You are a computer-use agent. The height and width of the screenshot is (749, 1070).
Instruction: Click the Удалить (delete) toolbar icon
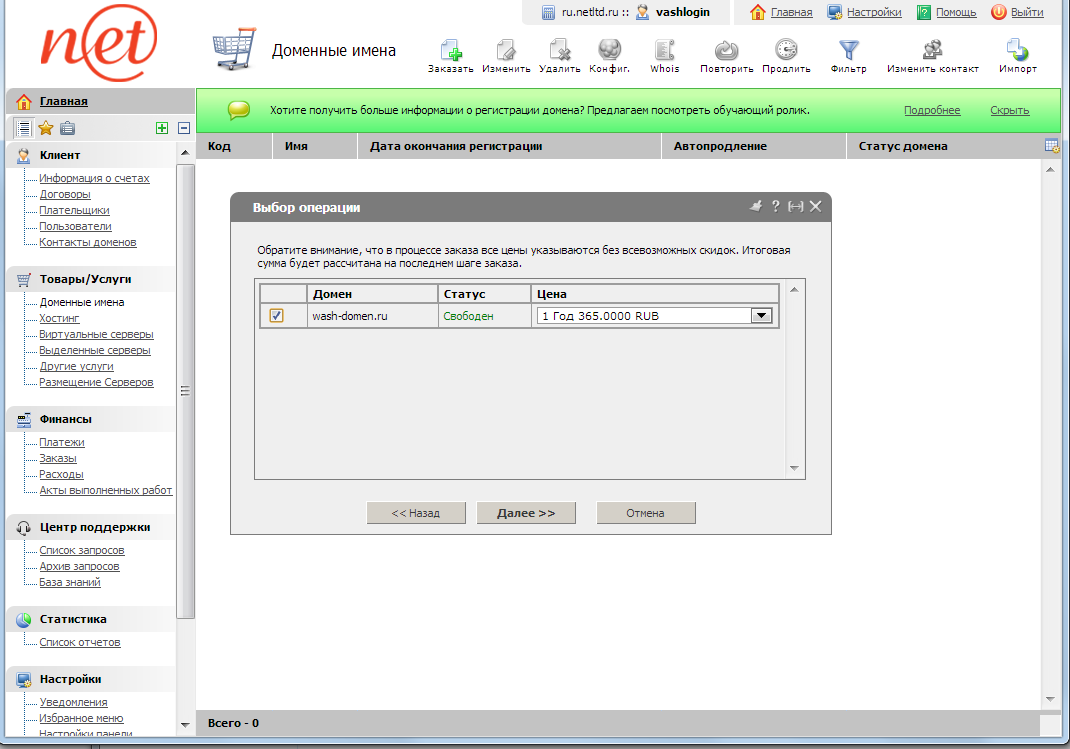click(x=559, y=51)
